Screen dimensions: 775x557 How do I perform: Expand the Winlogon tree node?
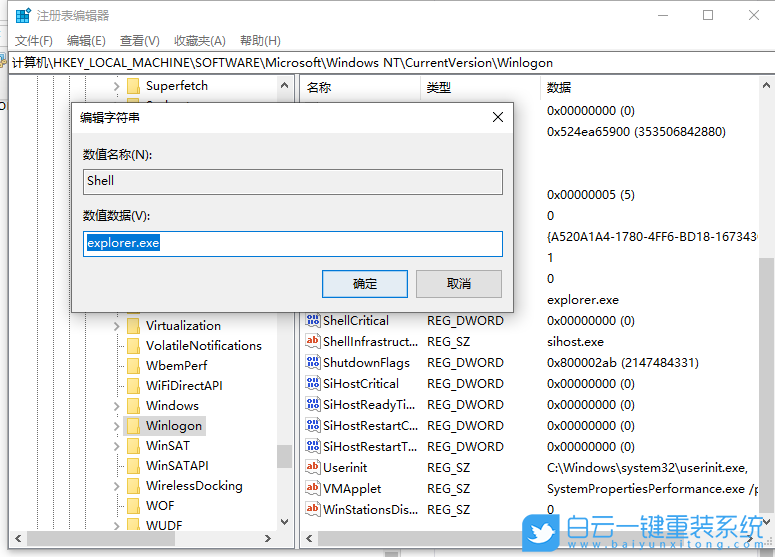(117, 426)
